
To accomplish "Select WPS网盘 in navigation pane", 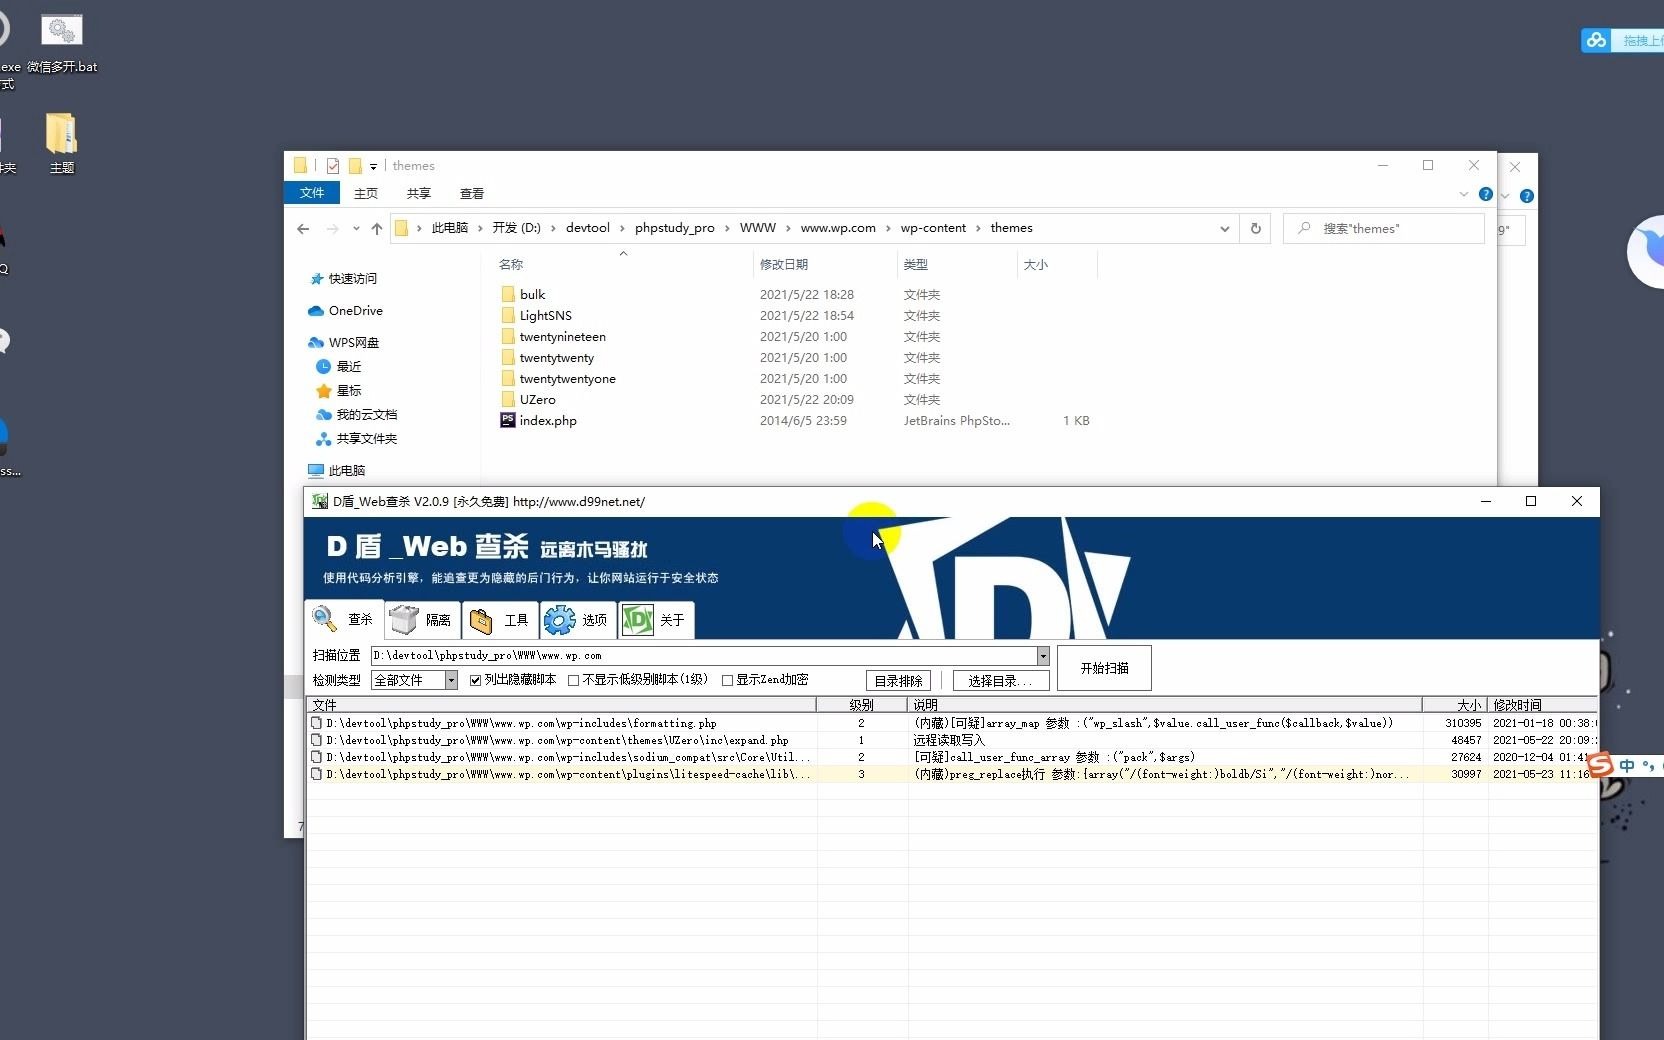I will [x=344, y=342].
